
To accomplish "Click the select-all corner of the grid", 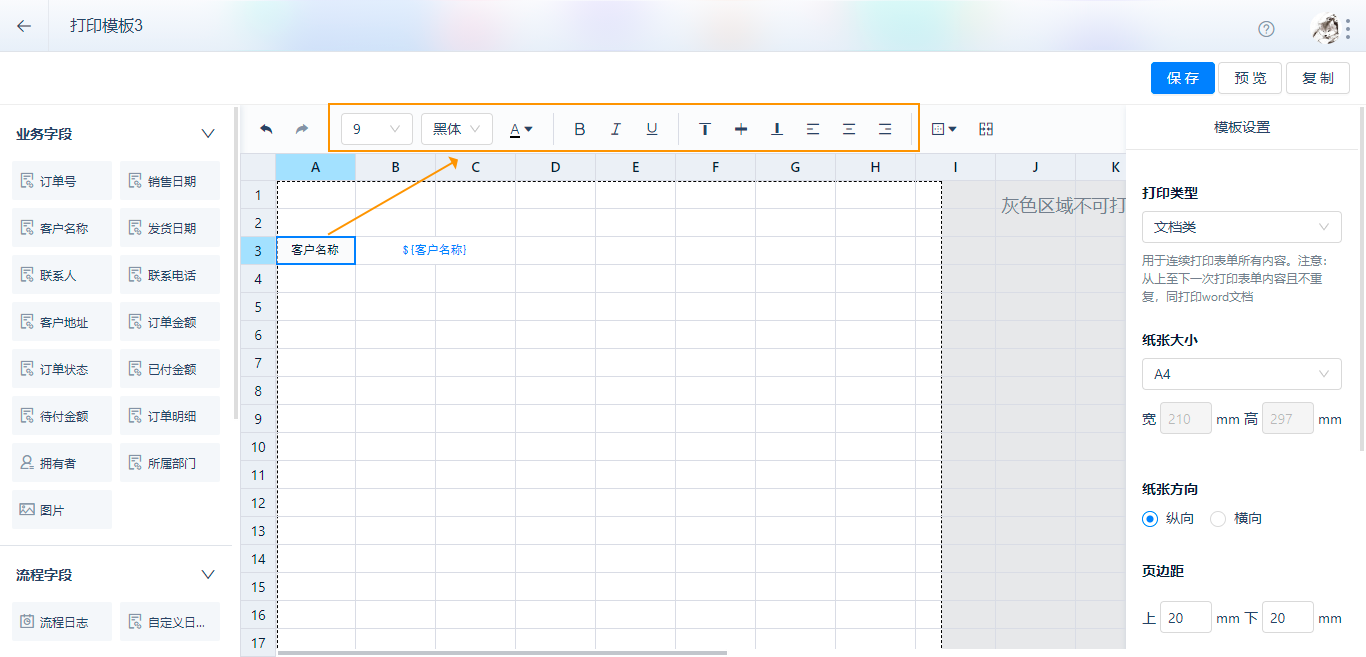I will (x=258, y=167).
